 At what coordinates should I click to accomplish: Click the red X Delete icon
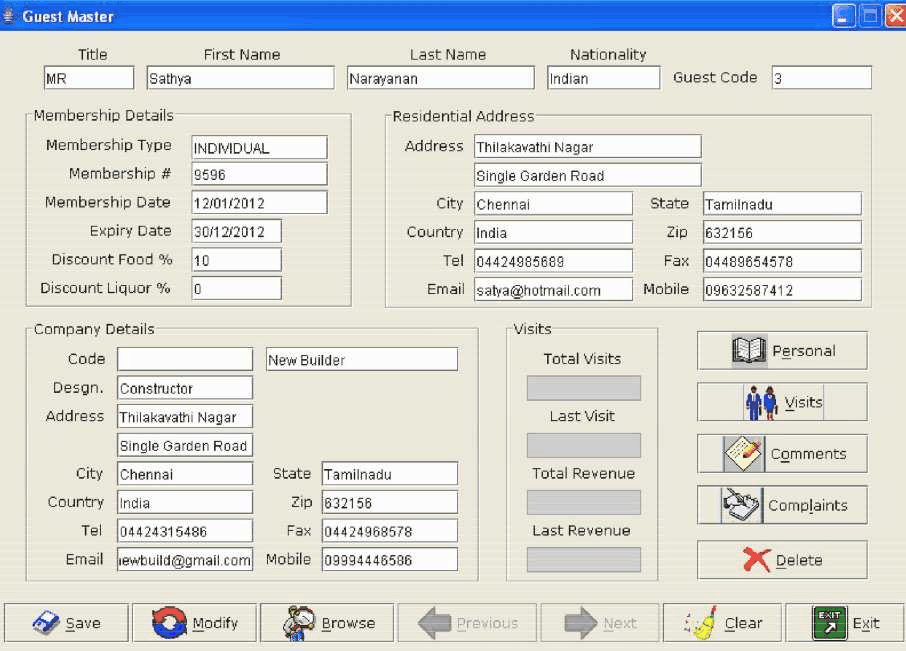coord(757,560)
